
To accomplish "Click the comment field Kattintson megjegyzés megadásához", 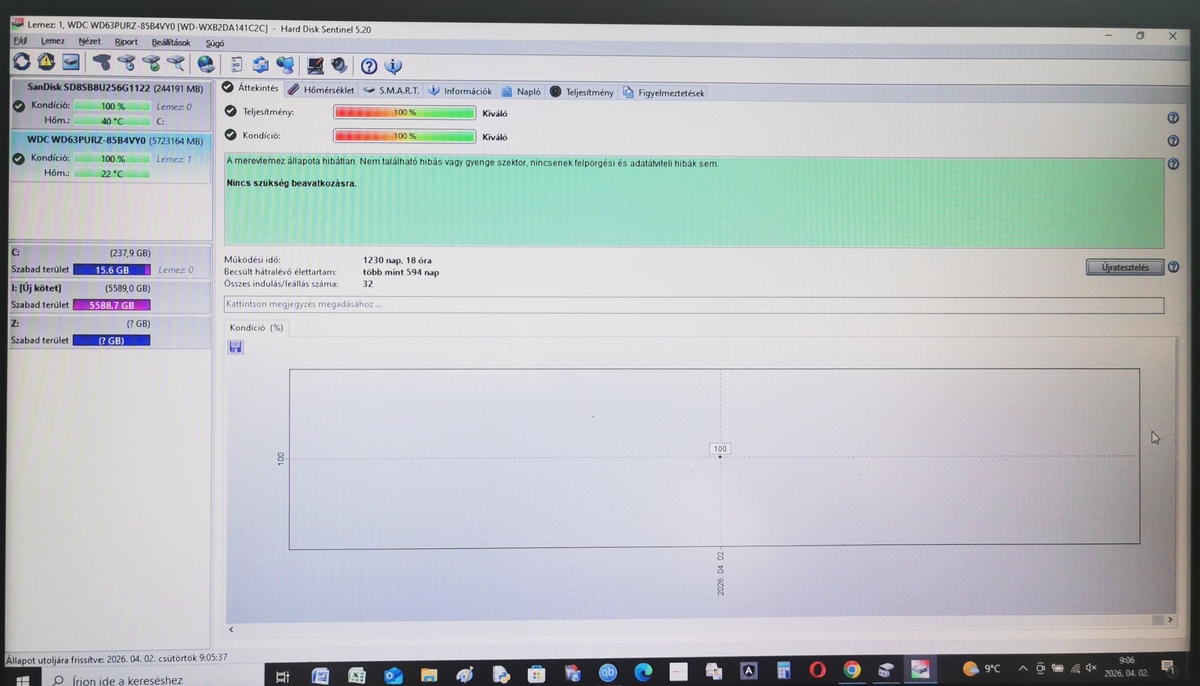I will 693,304.
